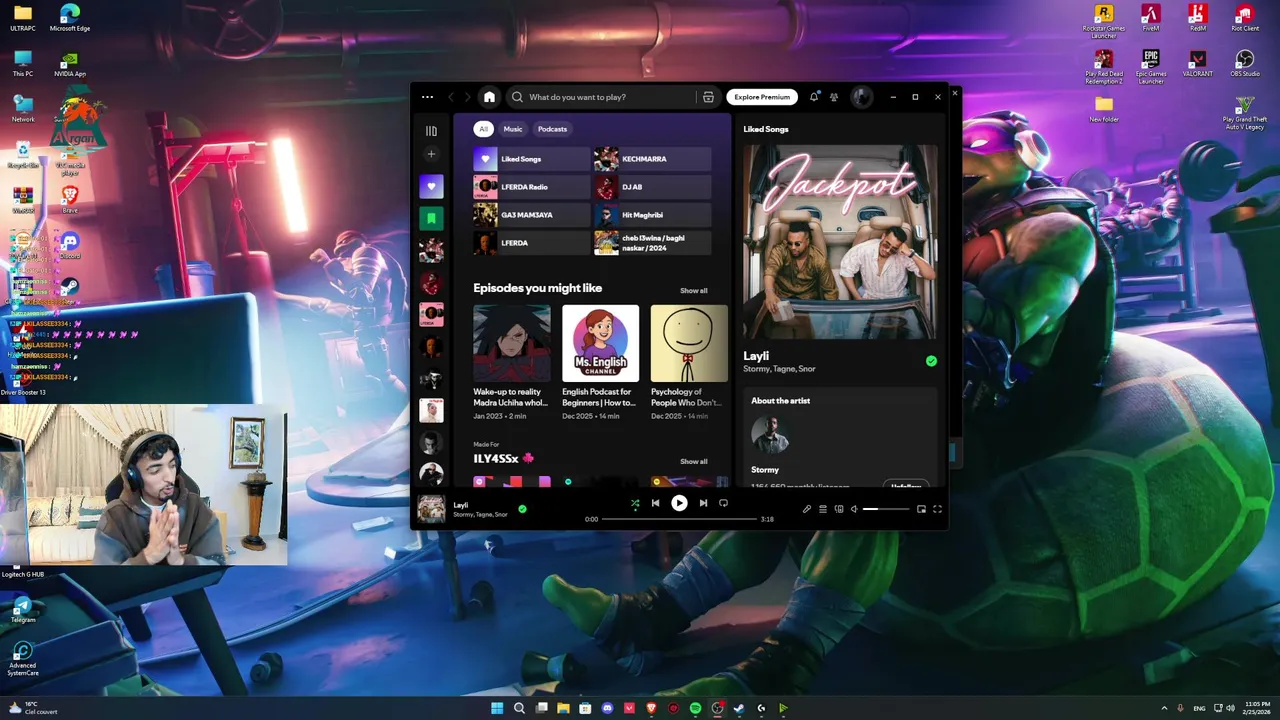Click the song progress bar
The height and width of the screenshot is (720, 1280).
click(x=679, y=519)
